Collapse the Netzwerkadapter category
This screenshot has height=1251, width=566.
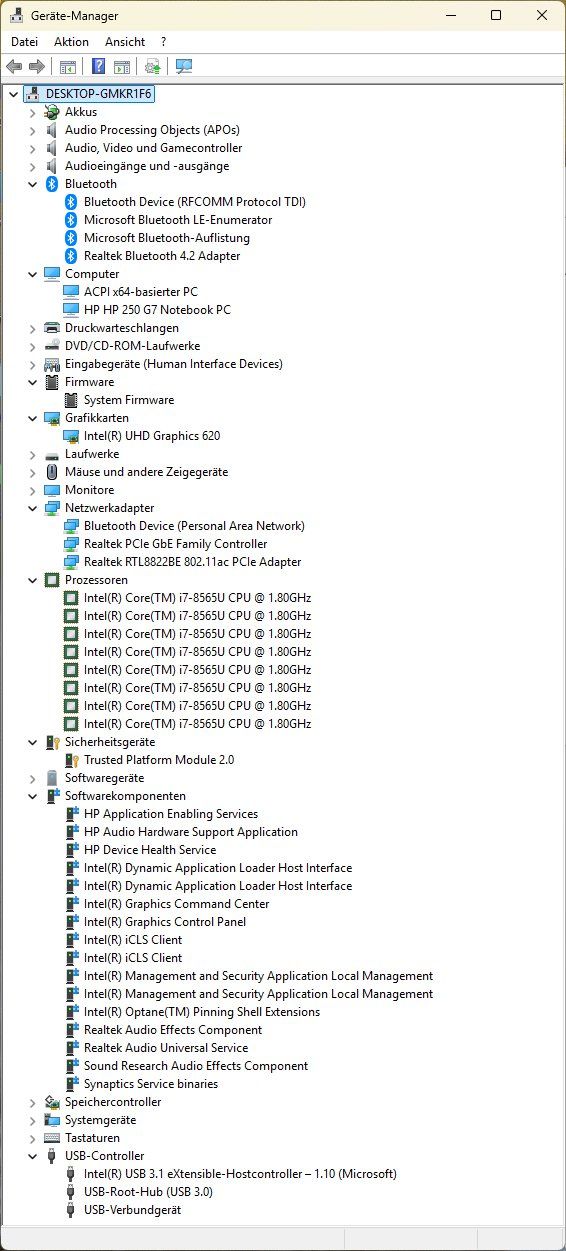click(x=32, y=508)
